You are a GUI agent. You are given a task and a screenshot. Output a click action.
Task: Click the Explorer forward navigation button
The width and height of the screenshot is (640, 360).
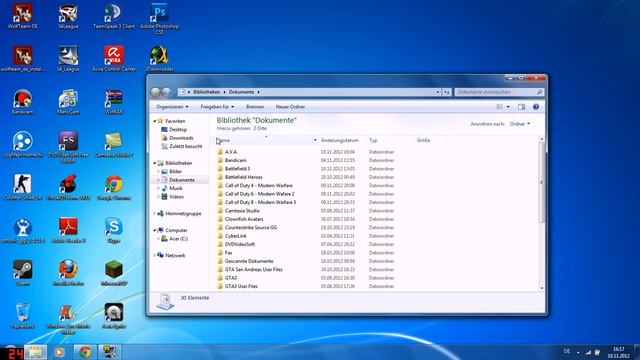pyautogui.click(x=167, y=92)
